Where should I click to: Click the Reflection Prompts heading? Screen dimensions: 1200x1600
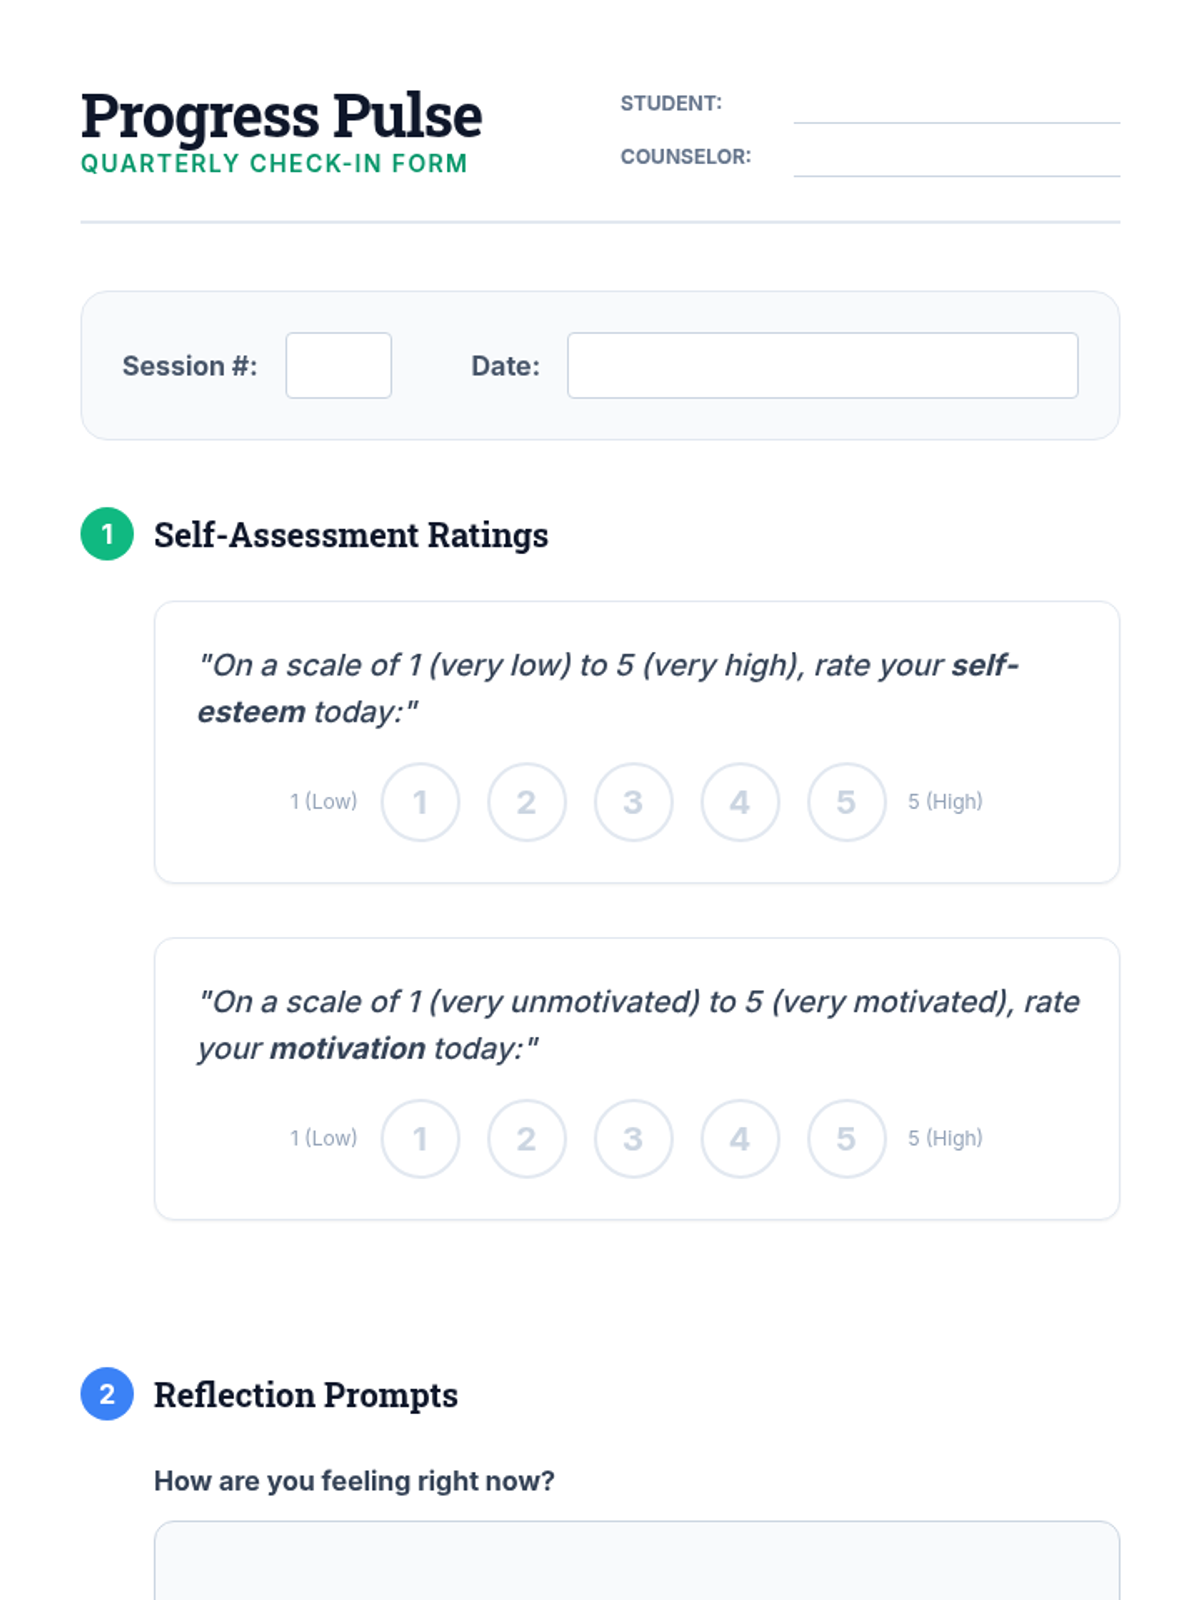click(x=306, y=1395)
